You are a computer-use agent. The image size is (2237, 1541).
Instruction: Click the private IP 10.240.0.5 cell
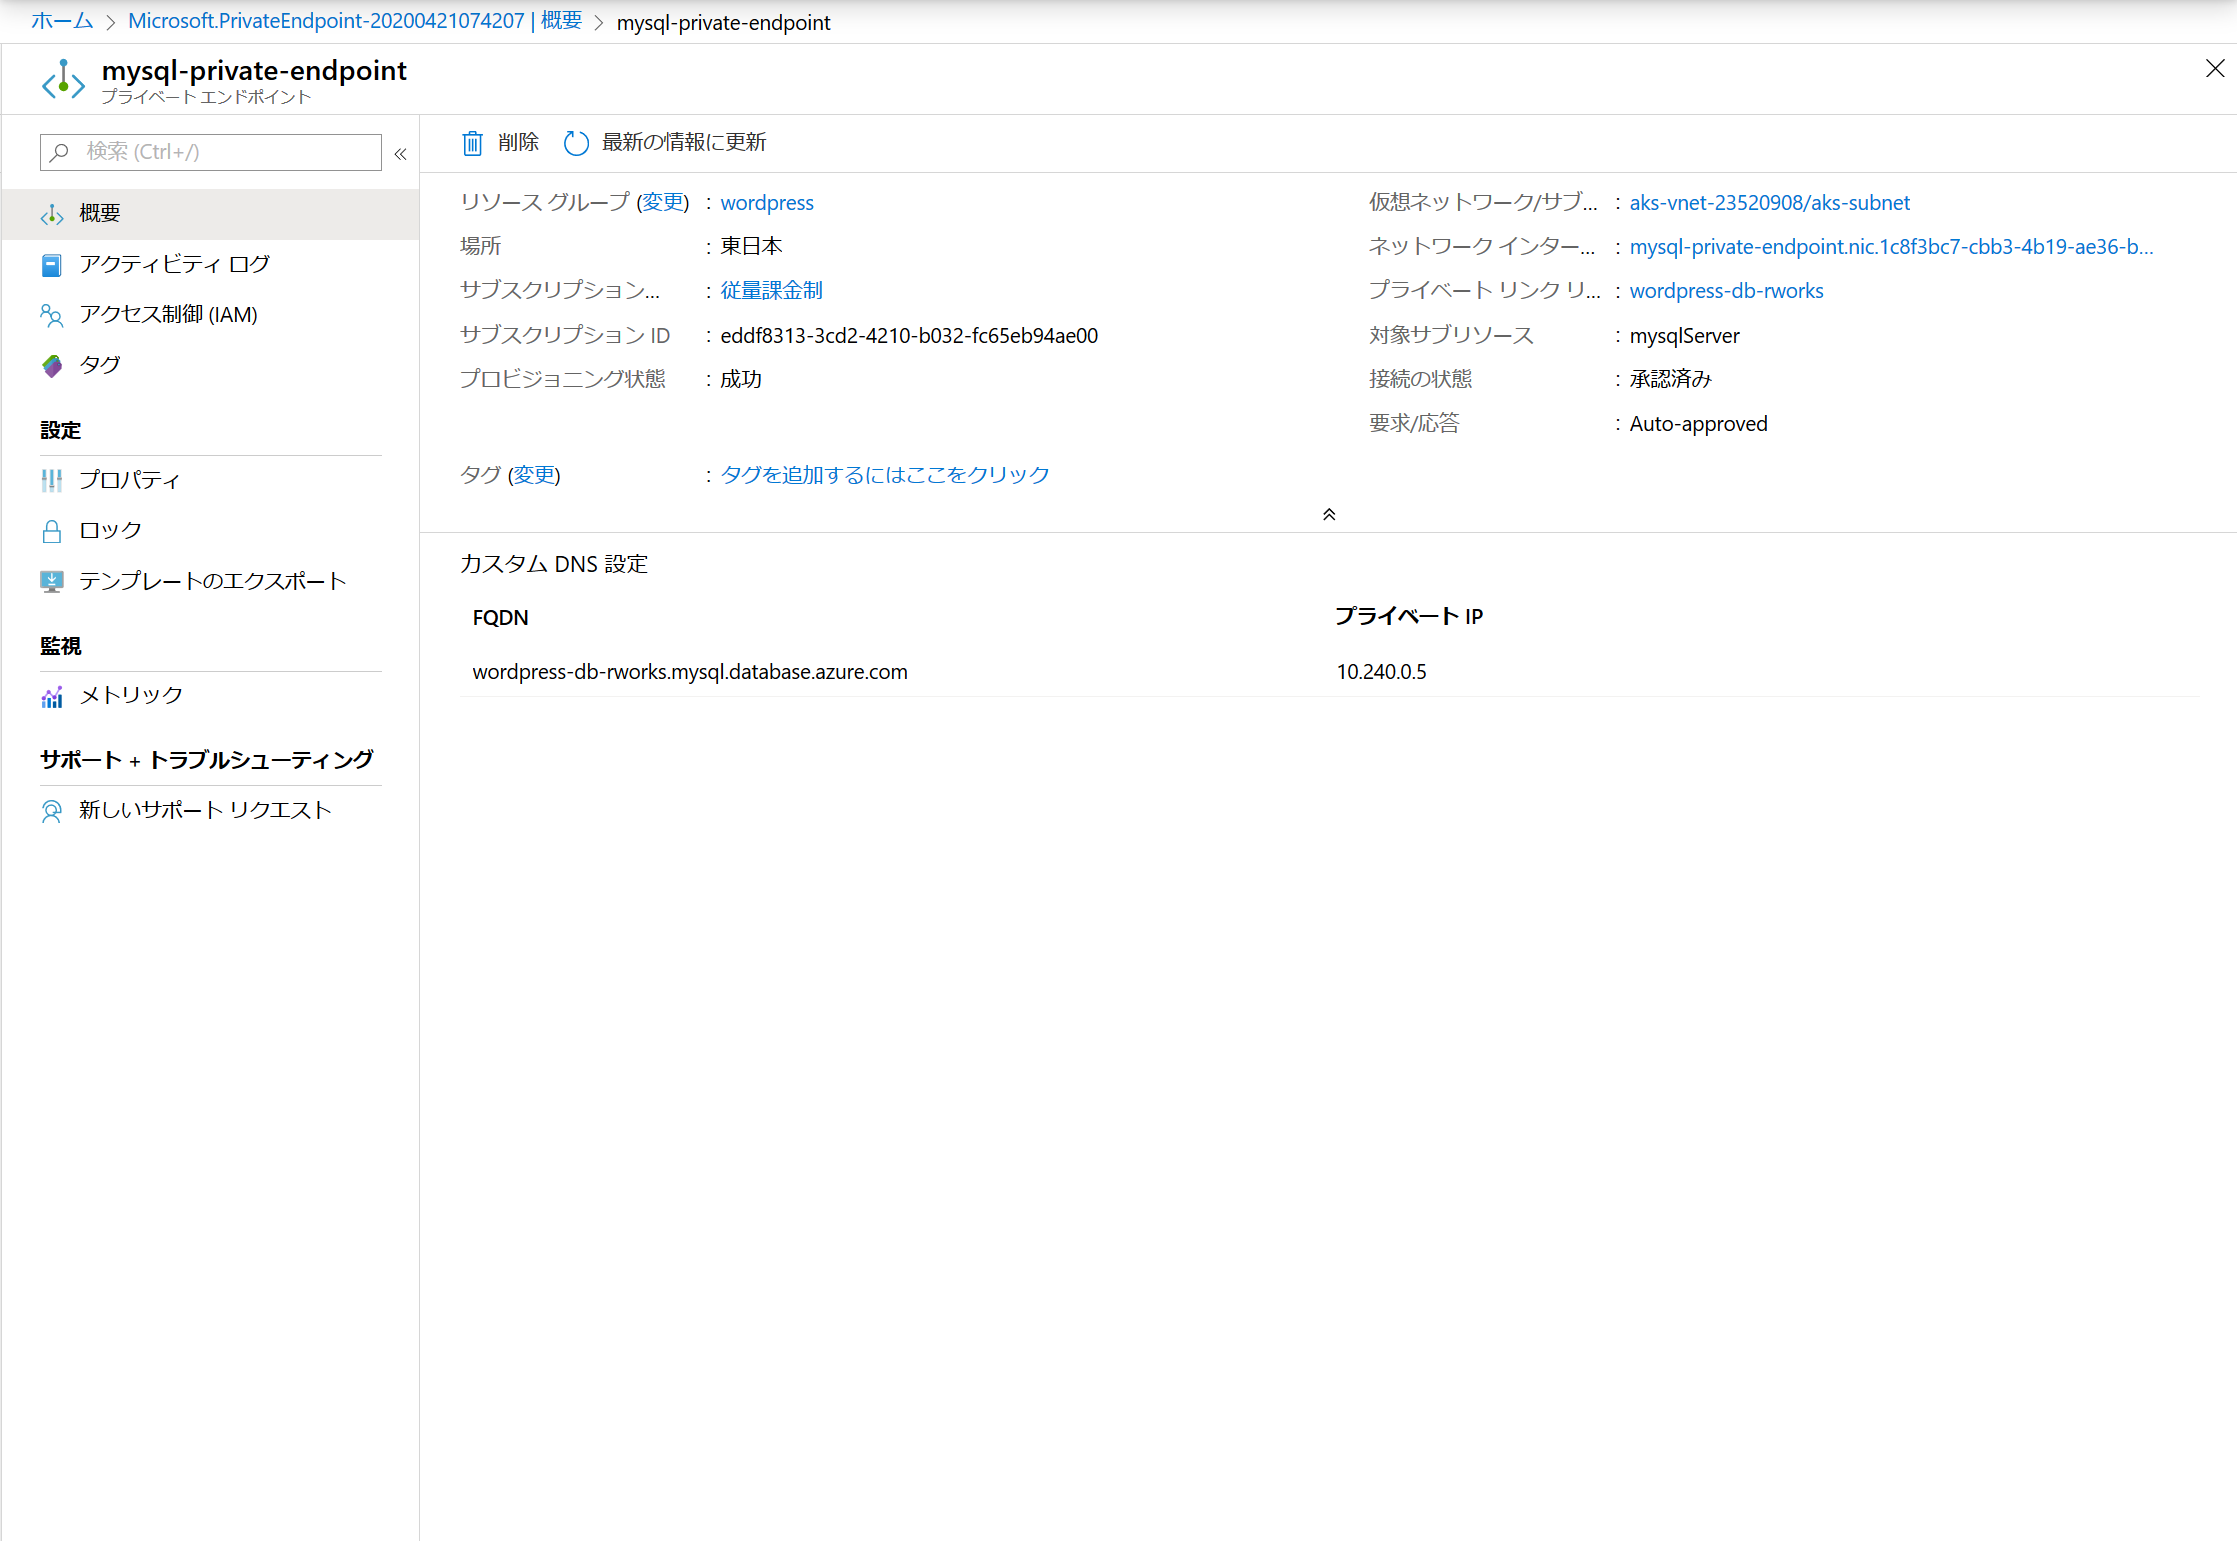(1381, 672)
